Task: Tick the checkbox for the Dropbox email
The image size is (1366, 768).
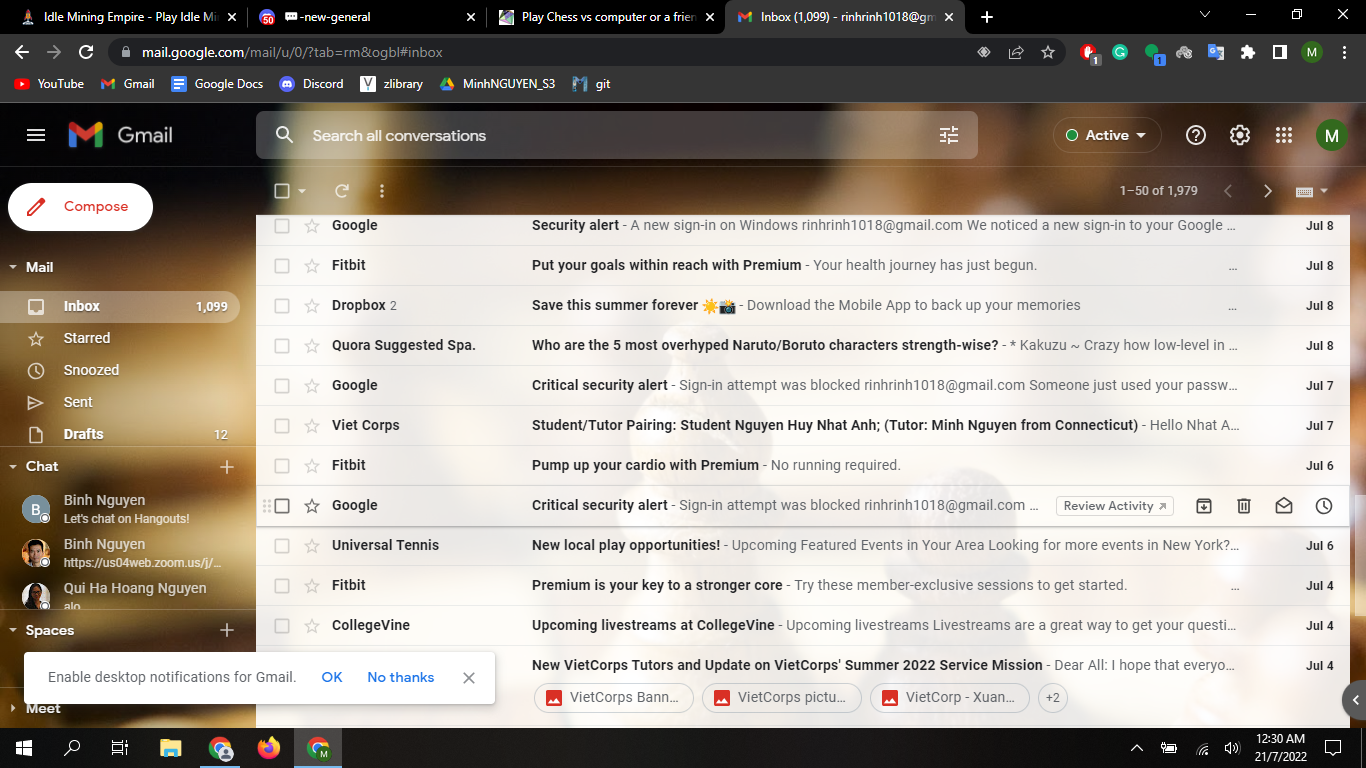Action: 282,306
